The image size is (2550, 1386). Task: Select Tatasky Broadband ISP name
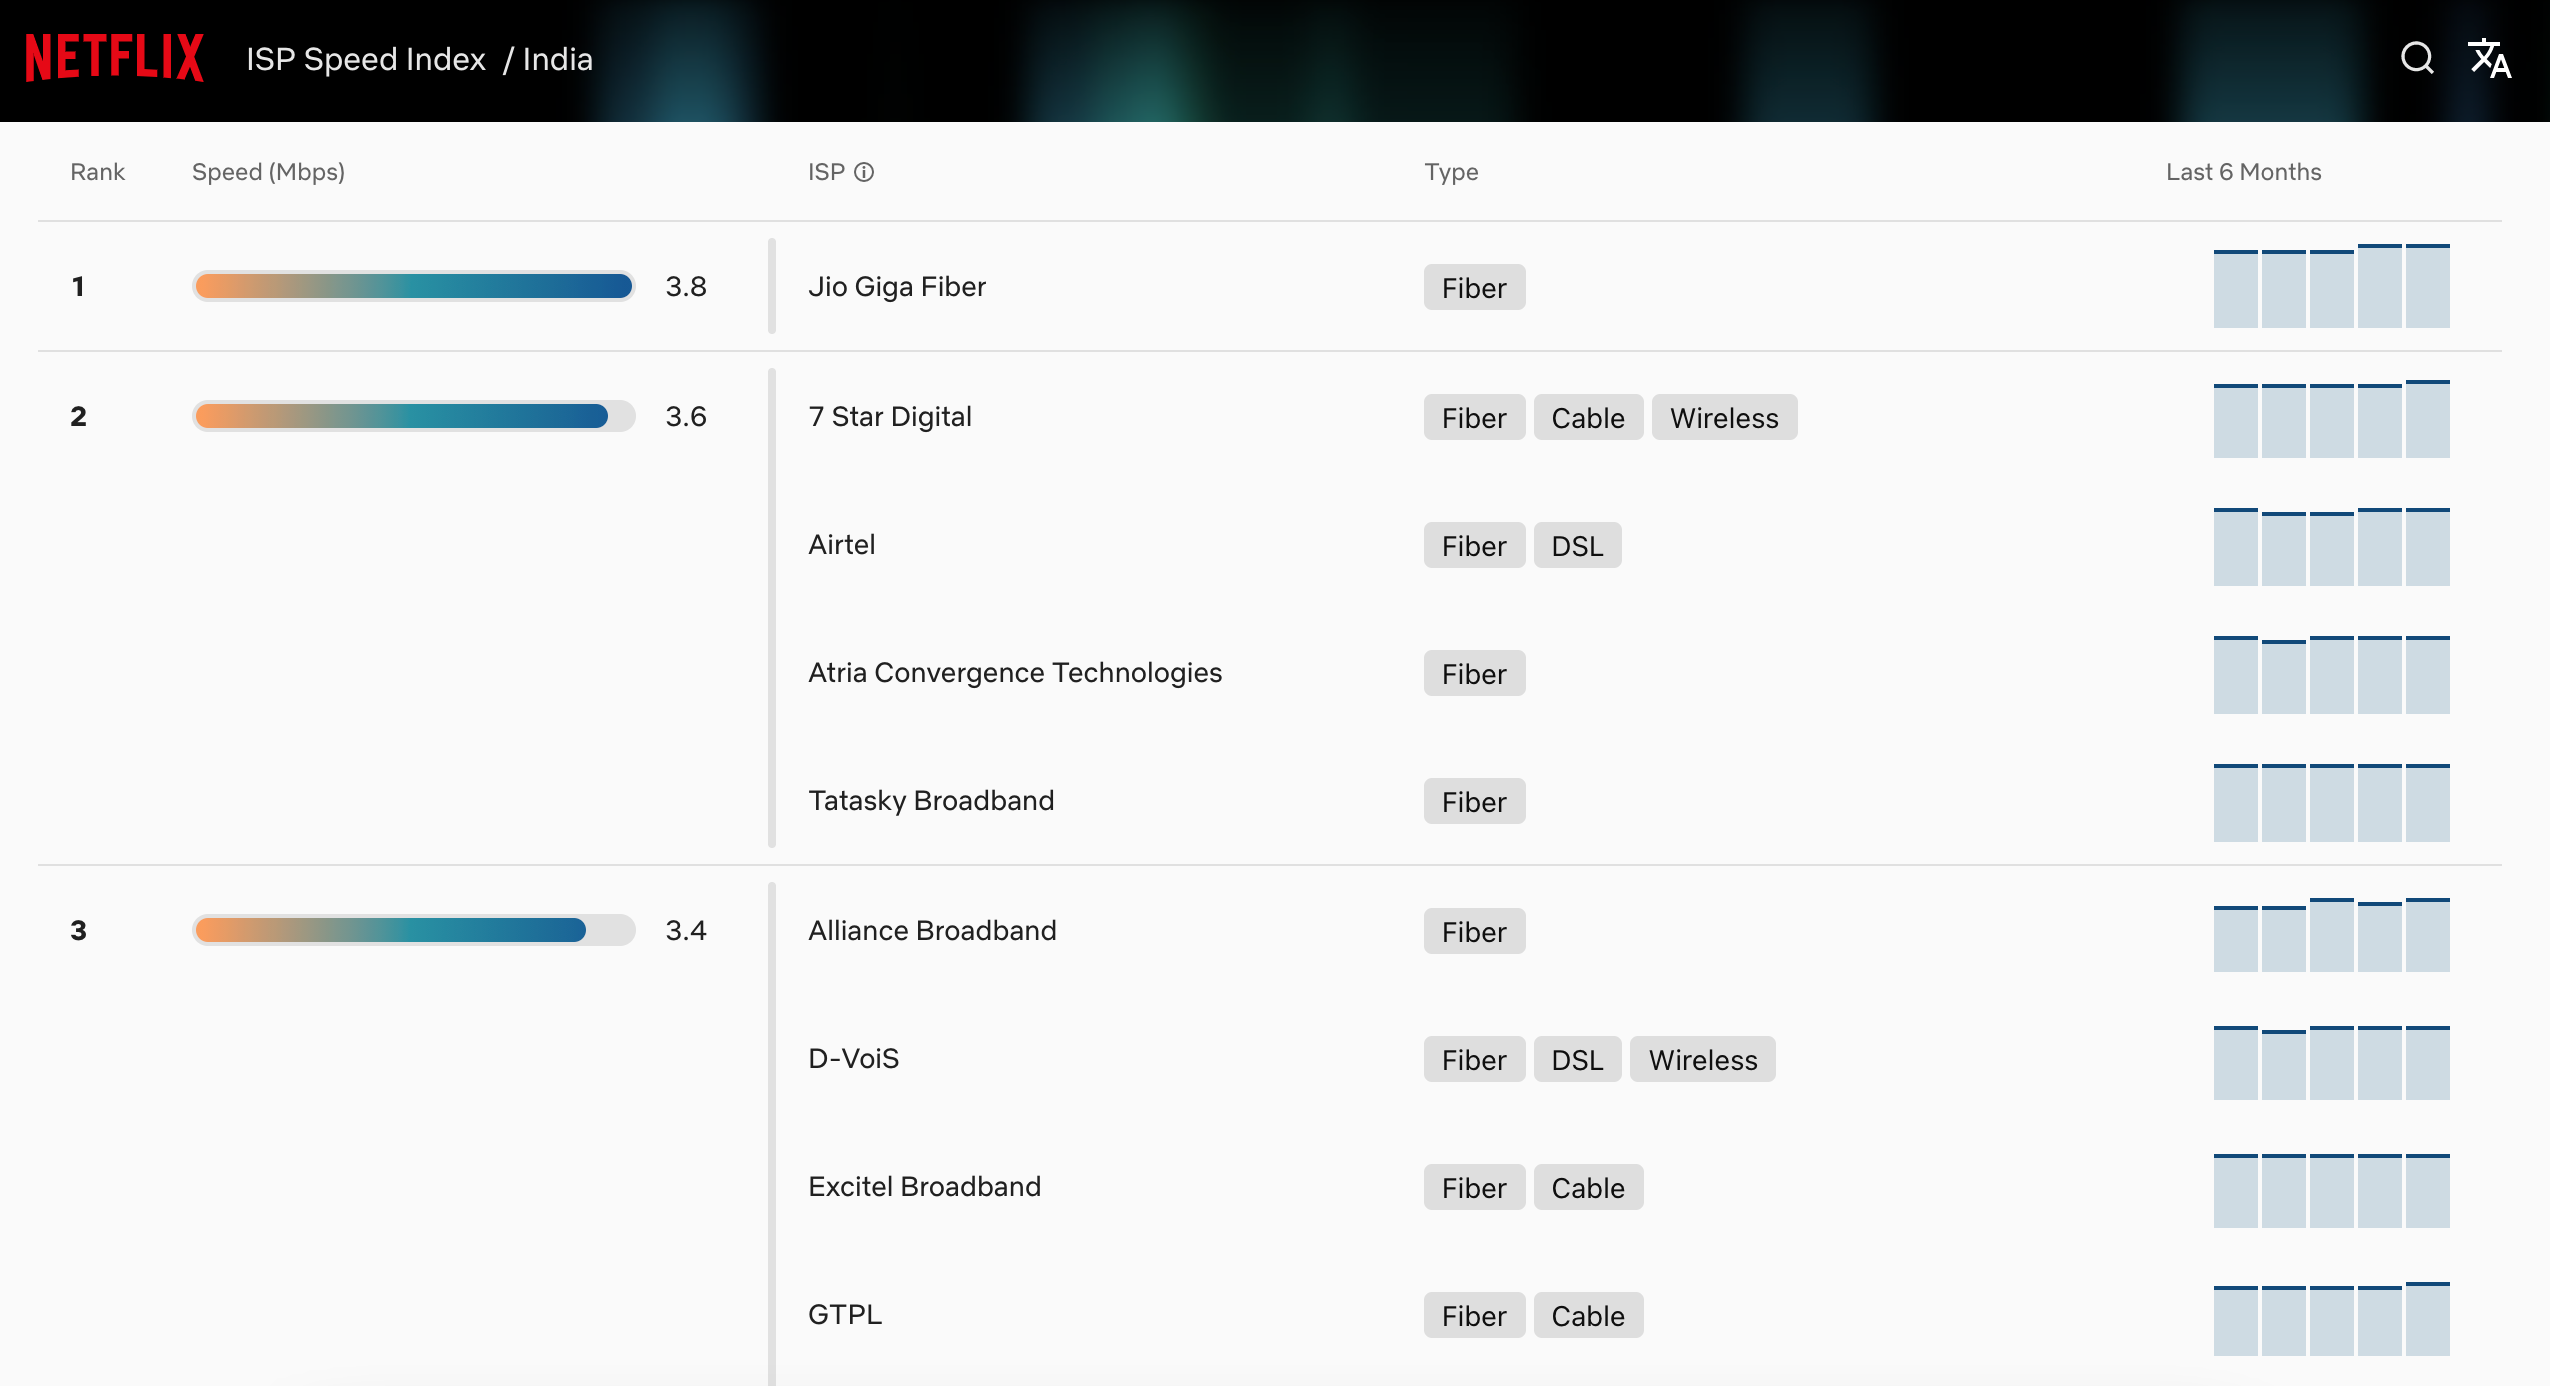[931, 801]
